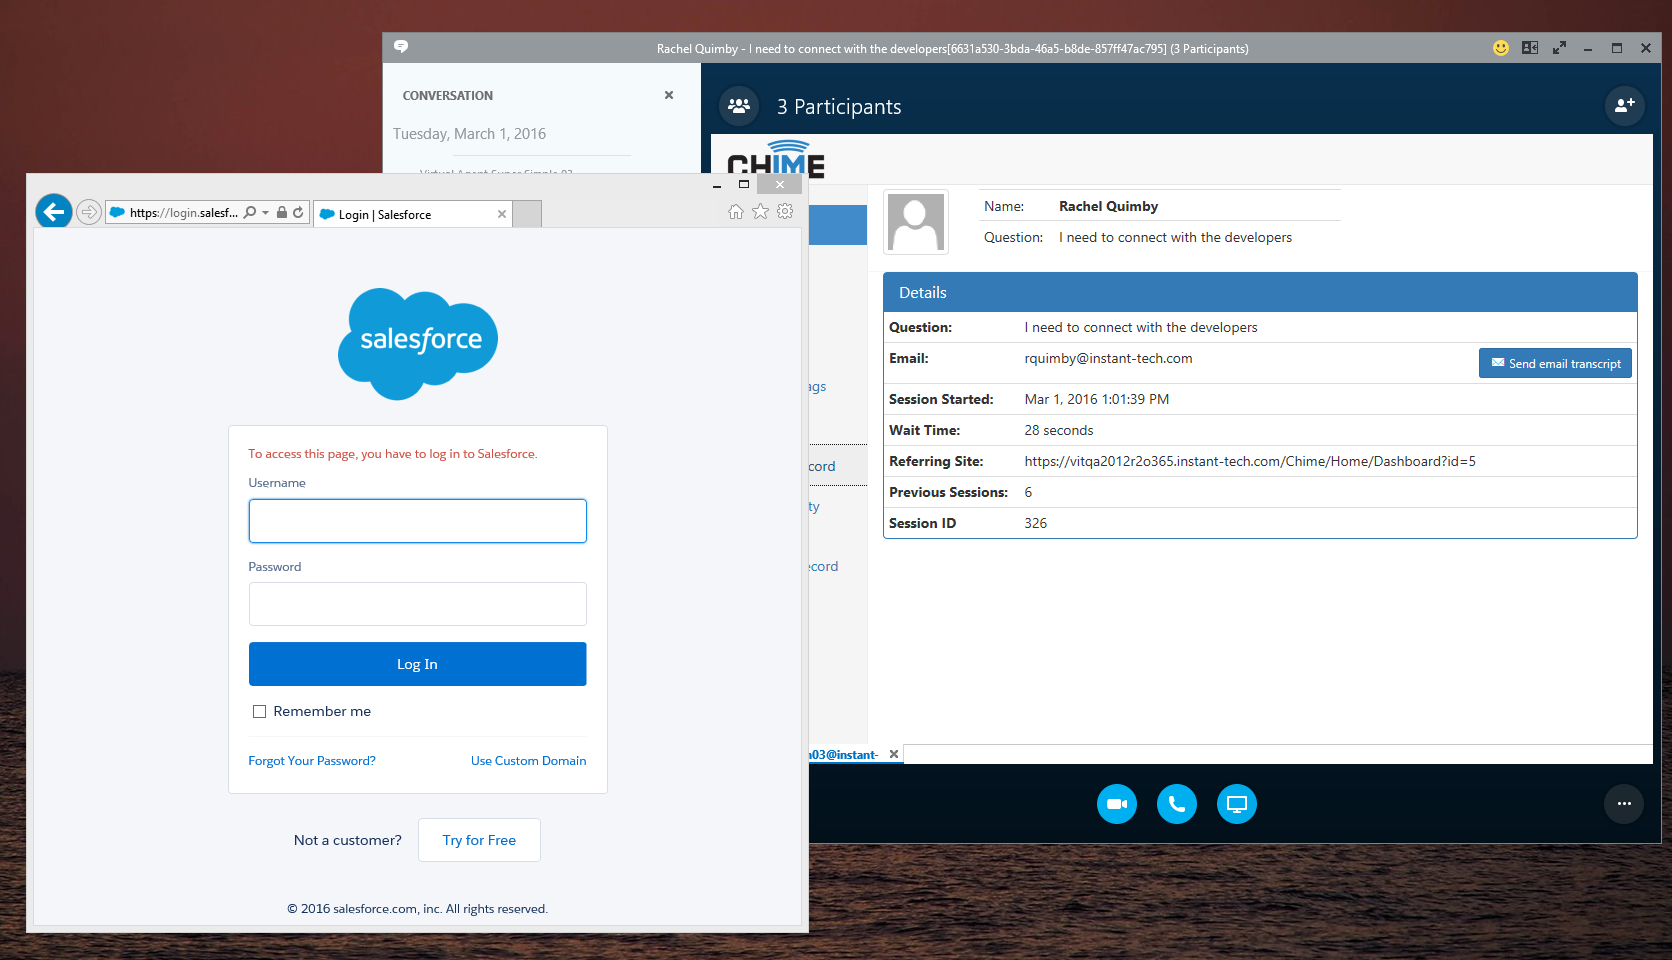Click the referring site URL text
Viewport: 1672px width, 960px height.
[1250, 461]
